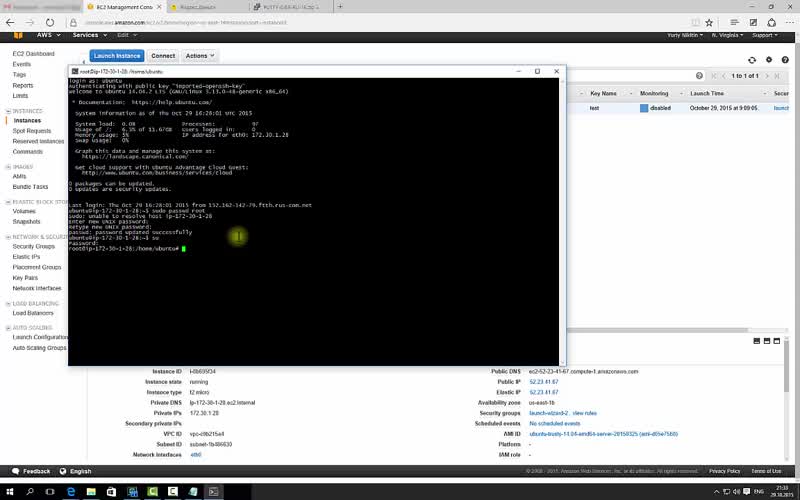Open the Windows Start menu

click(10, 492)
